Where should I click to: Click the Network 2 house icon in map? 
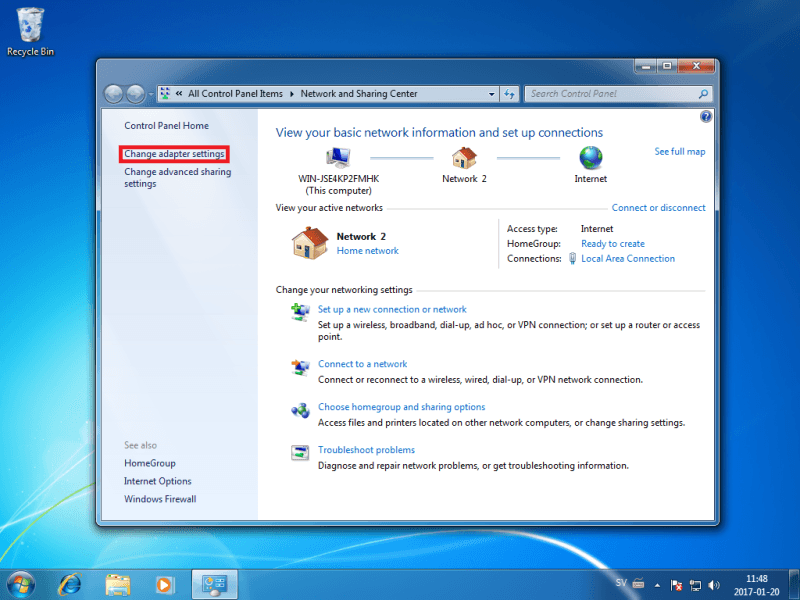[464, 158]
